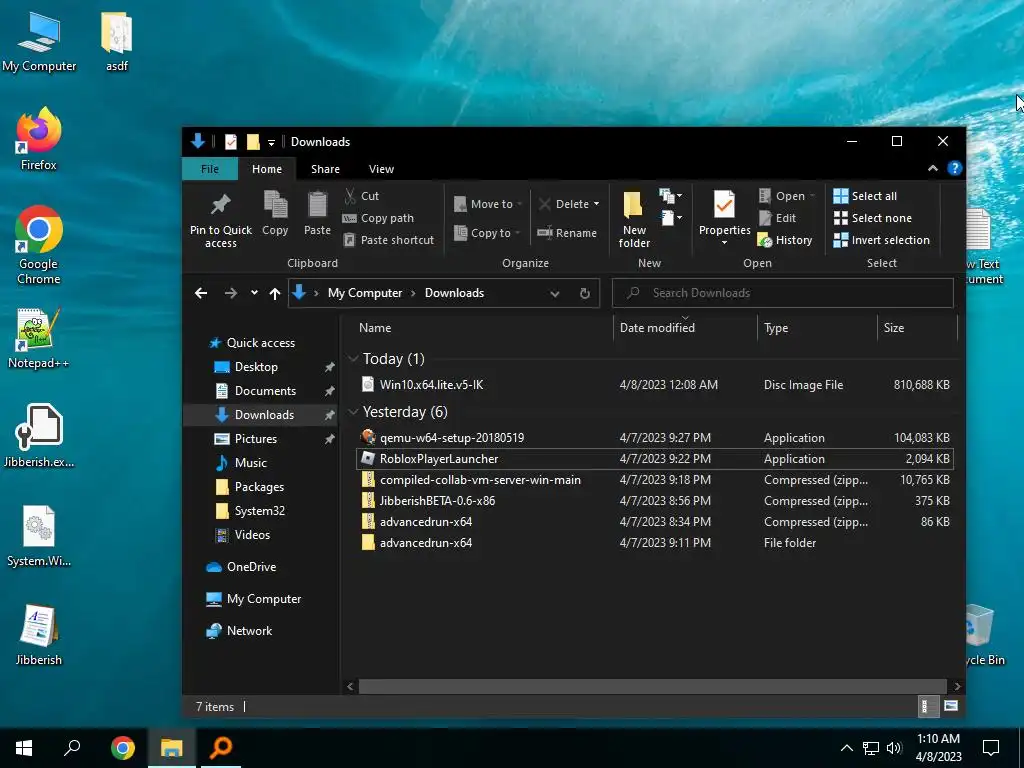The height and width of the screenshot is (768, 1024).
Task: Click the Paste ribbon button
Action: 317,214
